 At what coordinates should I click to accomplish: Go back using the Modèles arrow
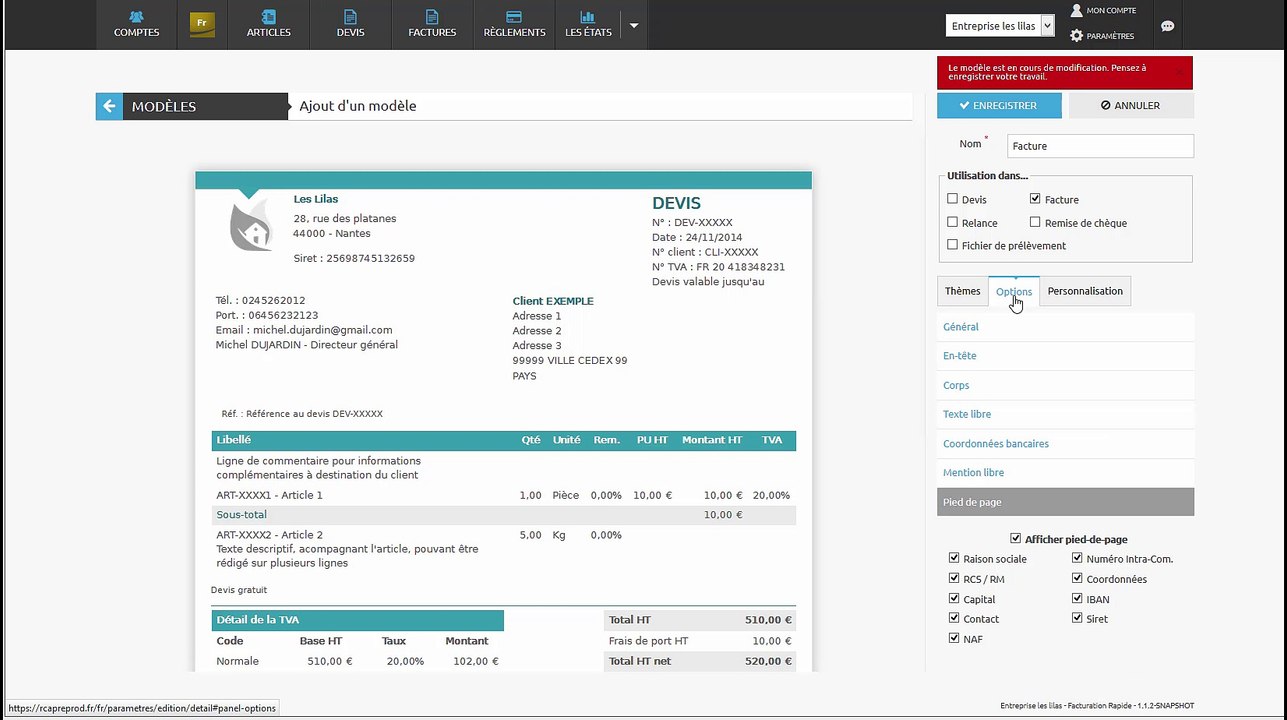tap(109, 106)
